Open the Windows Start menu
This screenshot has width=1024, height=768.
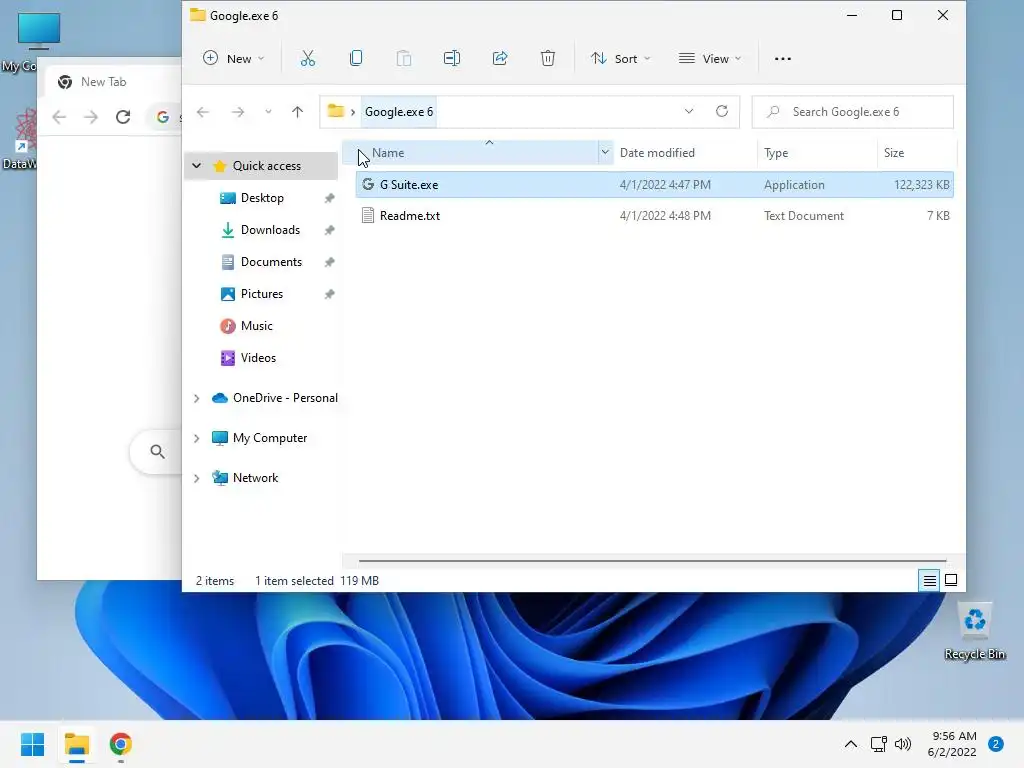pyautogui.click(x=33, y=744)
